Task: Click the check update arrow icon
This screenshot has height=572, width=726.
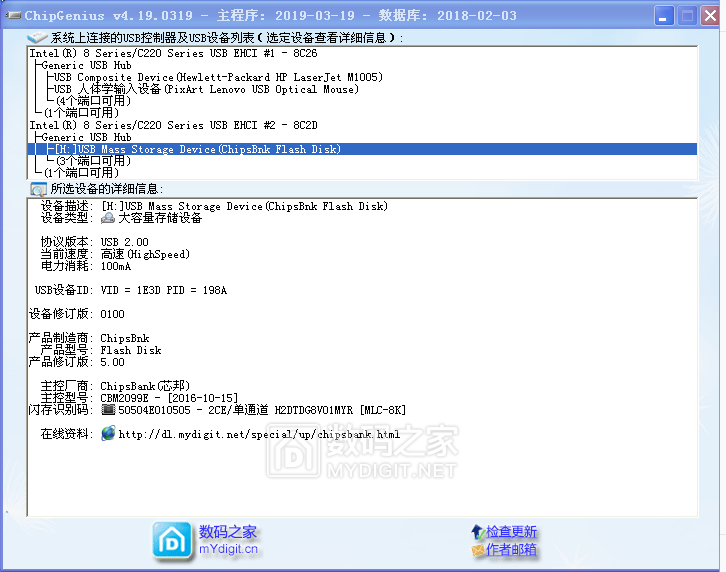Action: click(x=477, y=531)
